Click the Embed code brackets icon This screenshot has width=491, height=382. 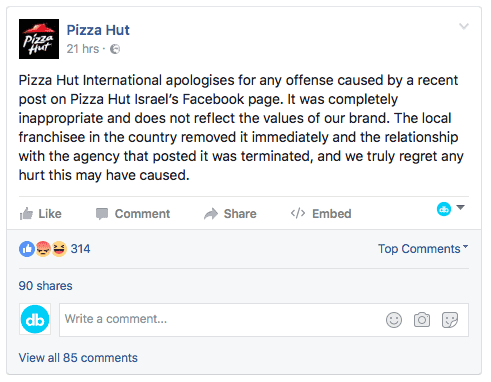(298, 213)
